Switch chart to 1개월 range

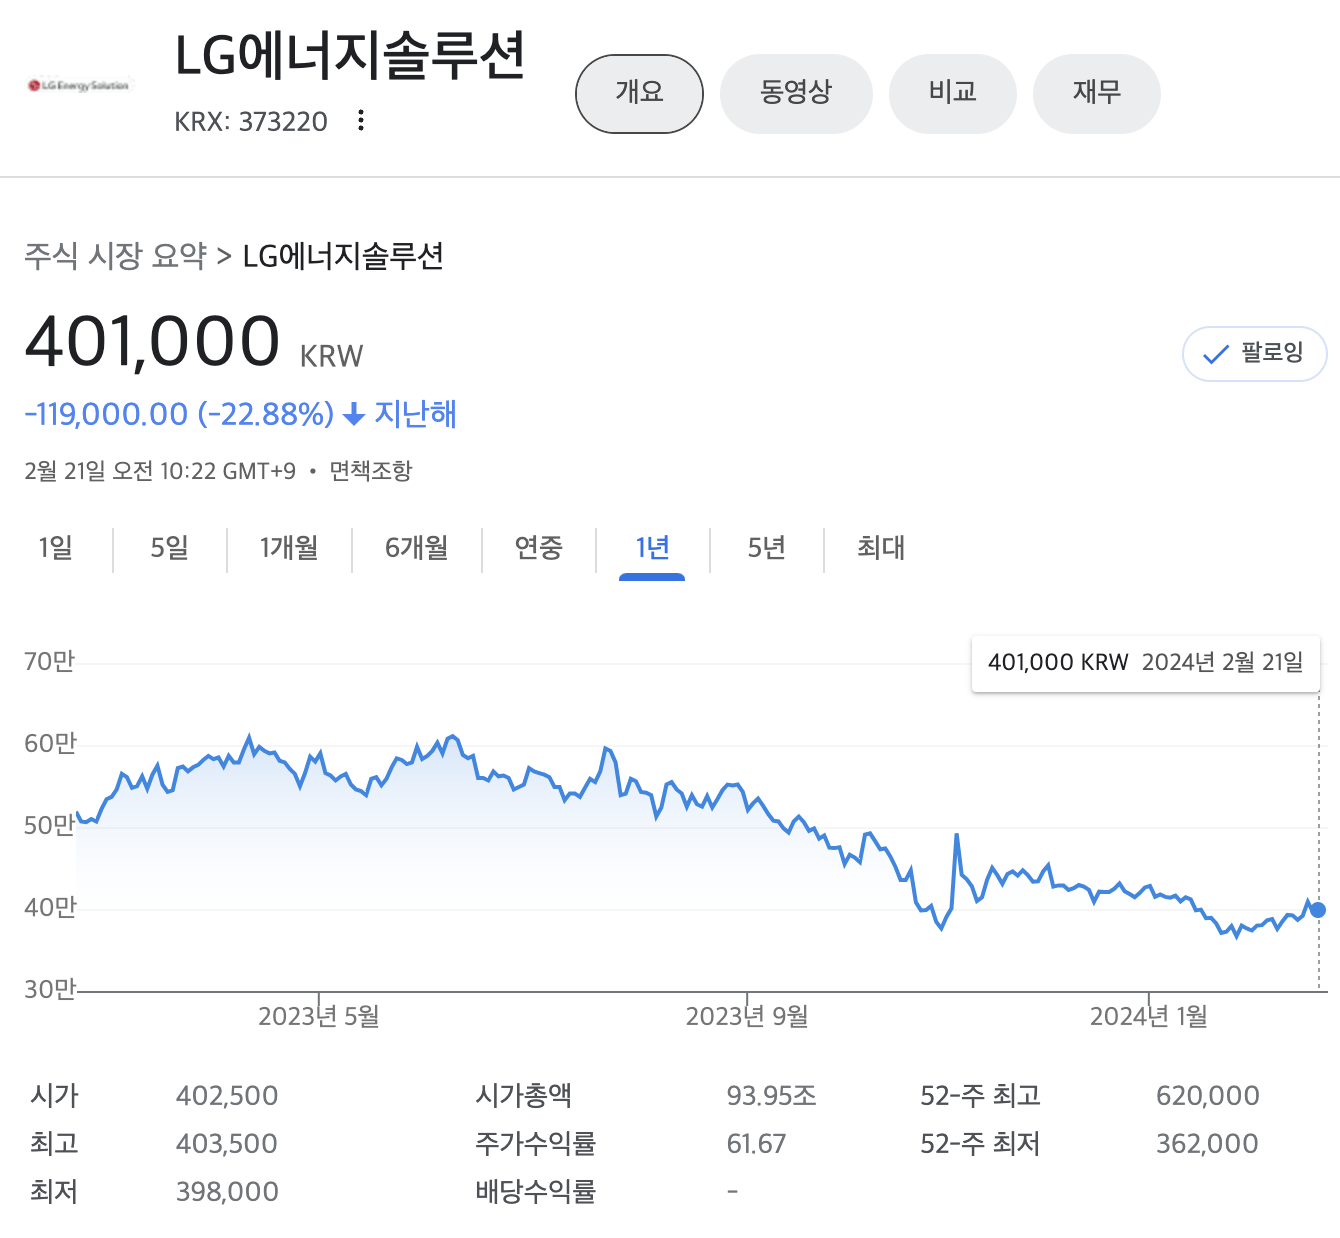tap(289, 548)
